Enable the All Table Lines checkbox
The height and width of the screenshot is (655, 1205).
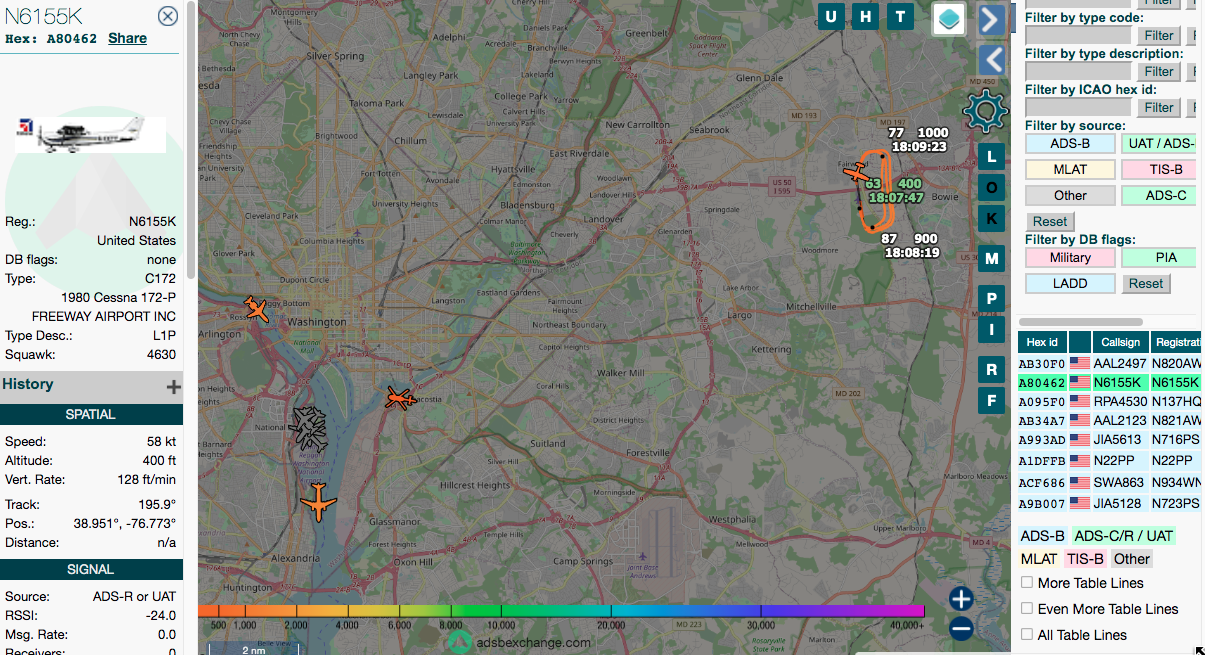click(x=1027, y=634)
